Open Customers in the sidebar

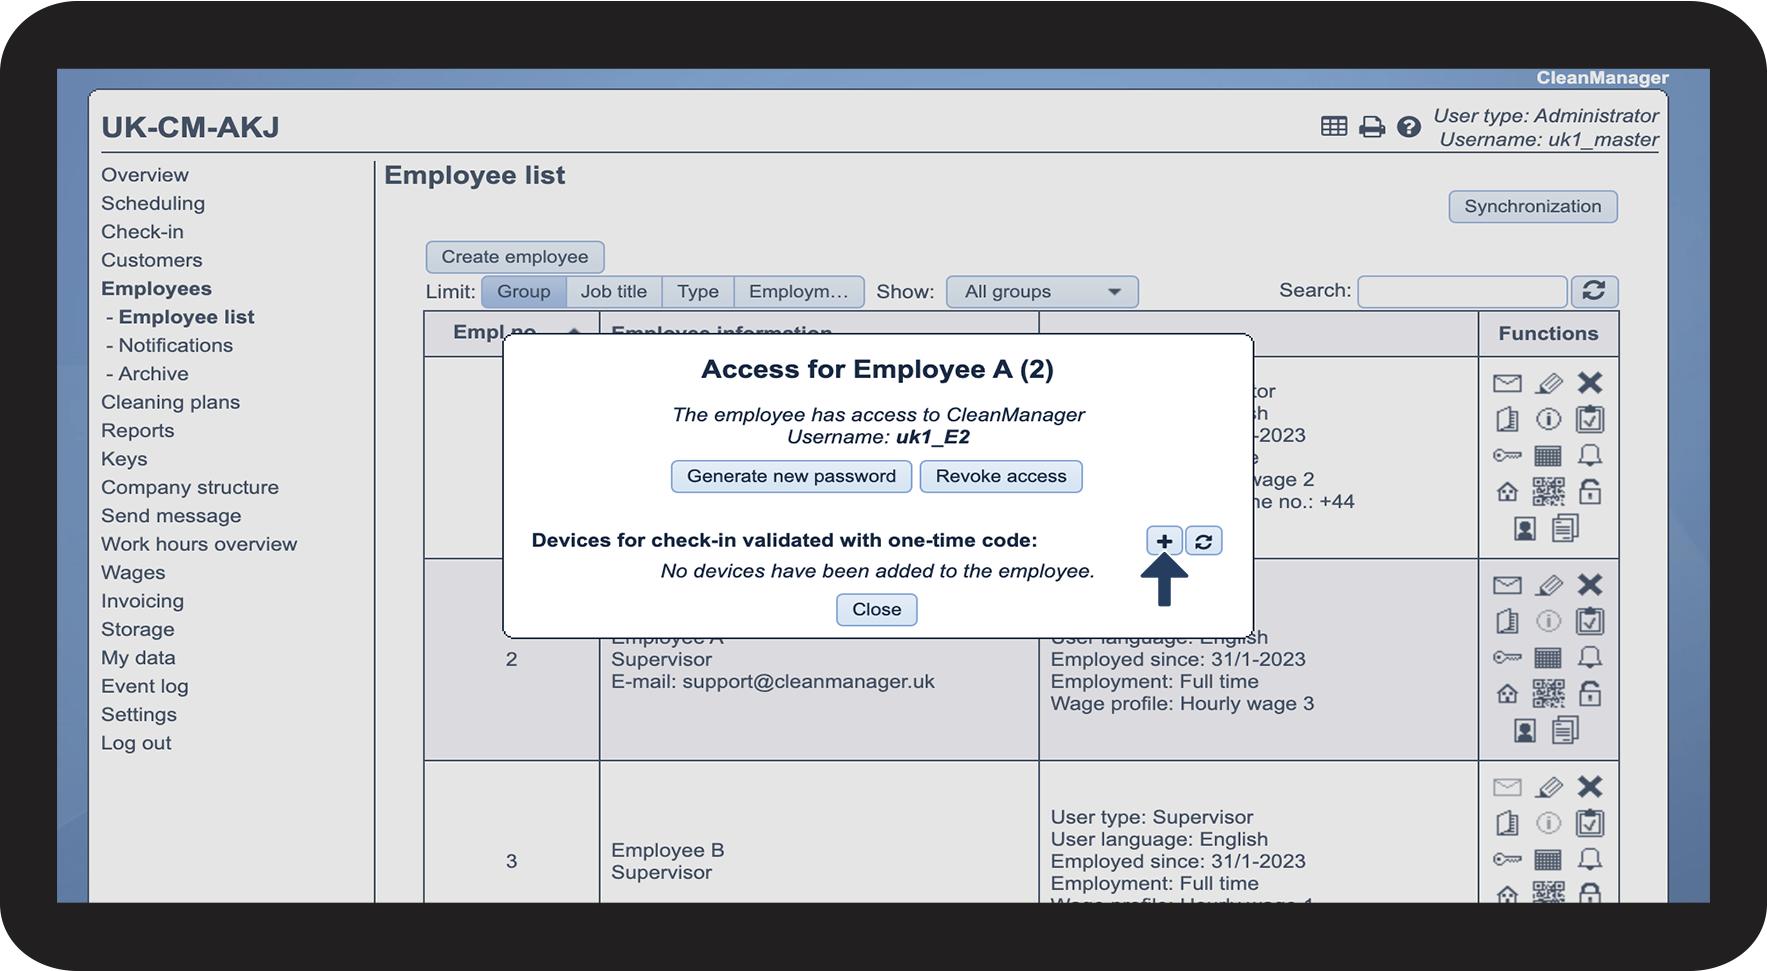[x=152, y=260]
